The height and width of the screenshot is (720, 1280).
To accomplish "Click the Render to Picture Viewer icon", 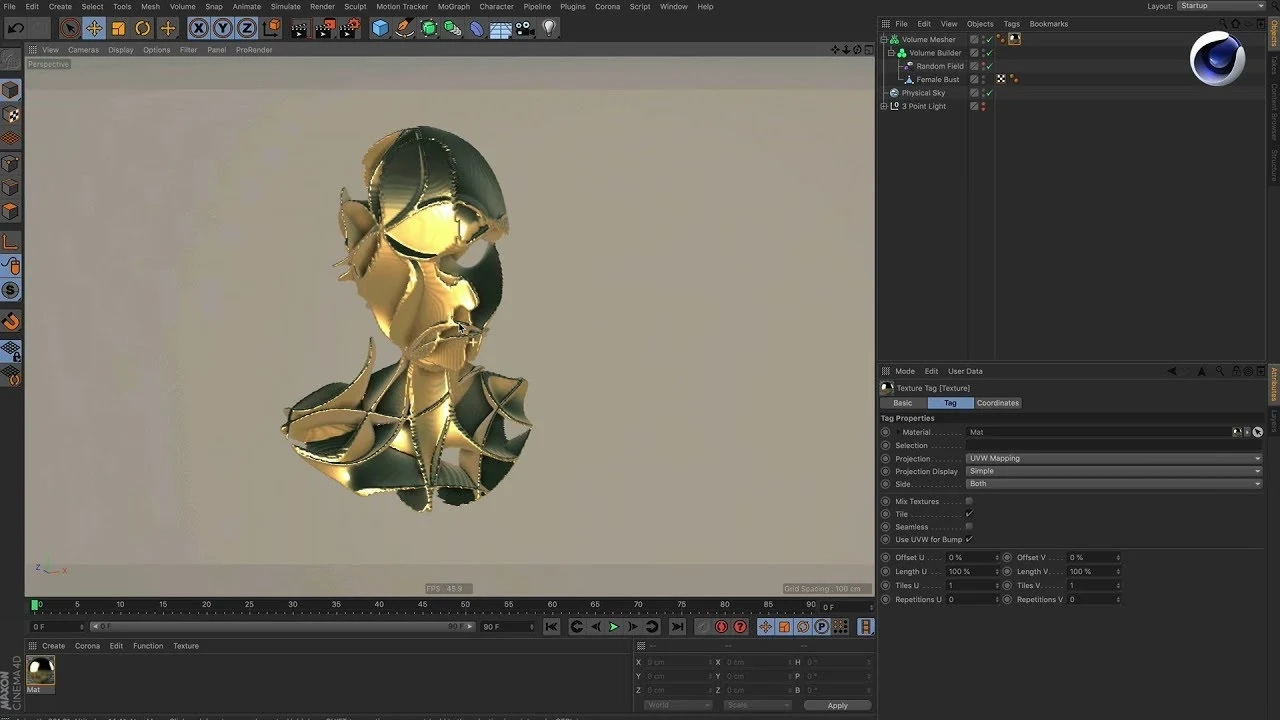I will 324,28.
